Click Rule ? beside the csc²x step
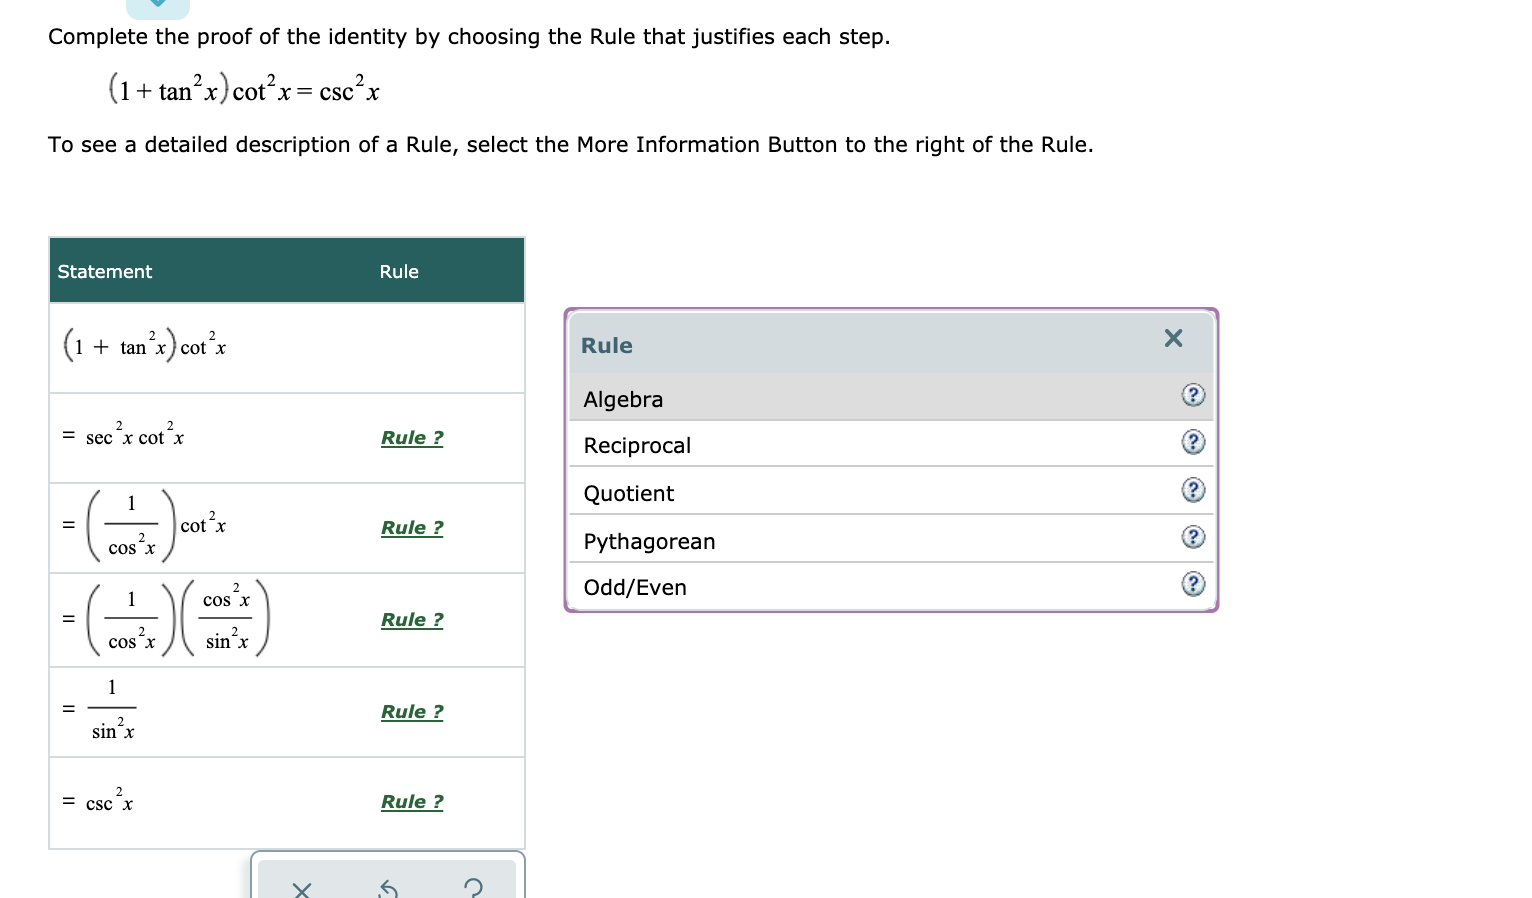 (x=412, y=801)
